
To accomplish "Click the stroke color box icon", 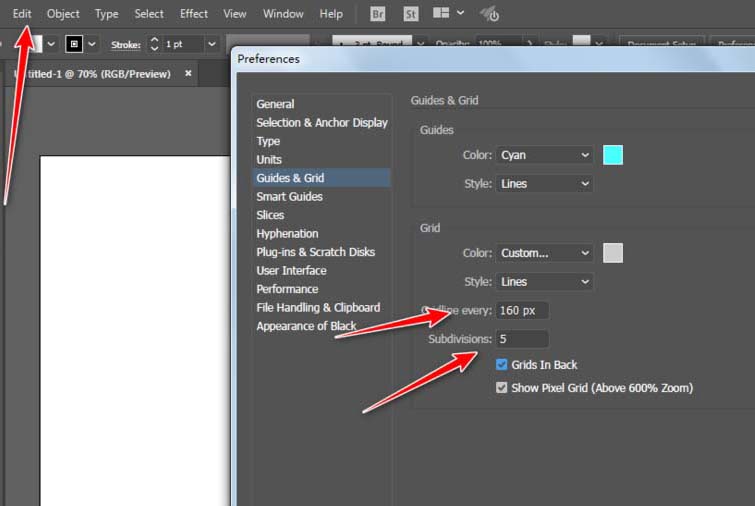I will (74, 44).
